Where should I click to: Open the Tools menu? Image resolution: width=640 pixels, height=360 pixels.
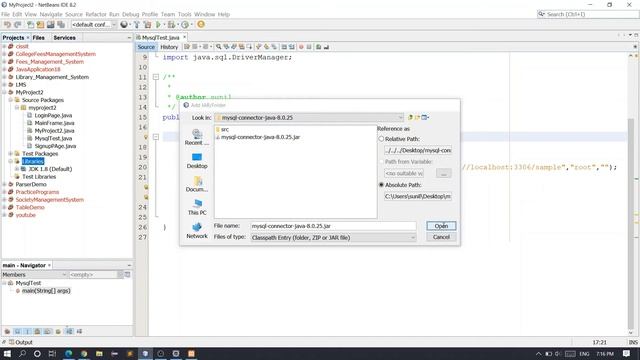184,14
